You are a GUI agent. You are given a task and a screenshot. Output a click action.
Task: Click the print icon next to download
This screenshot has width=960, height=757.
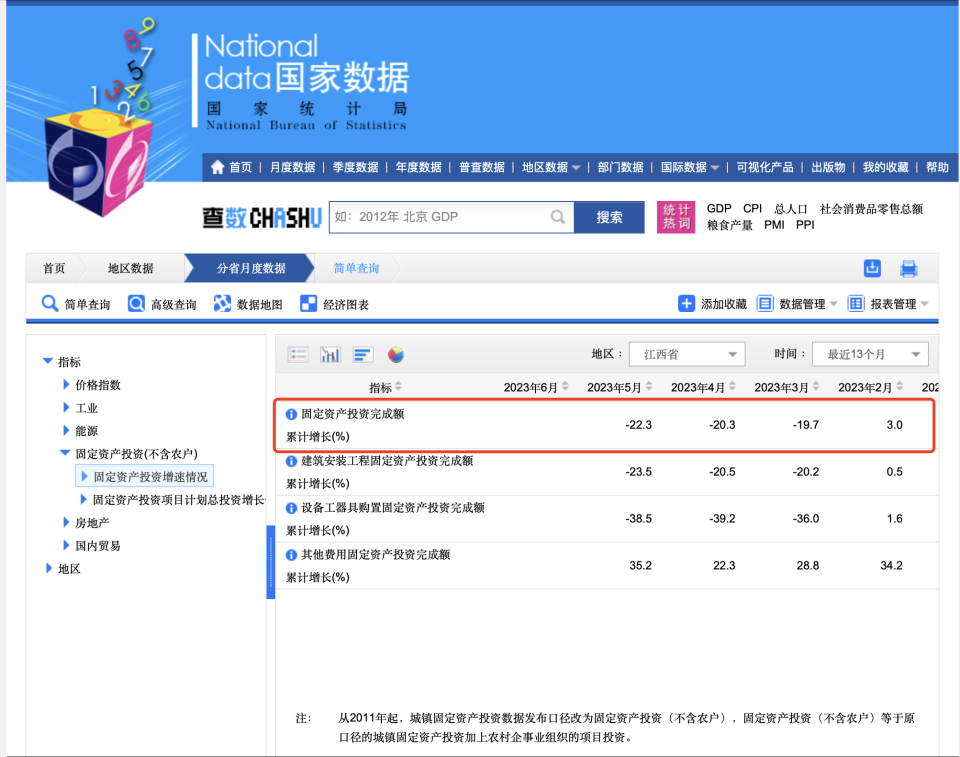click(x=908, y=268)
